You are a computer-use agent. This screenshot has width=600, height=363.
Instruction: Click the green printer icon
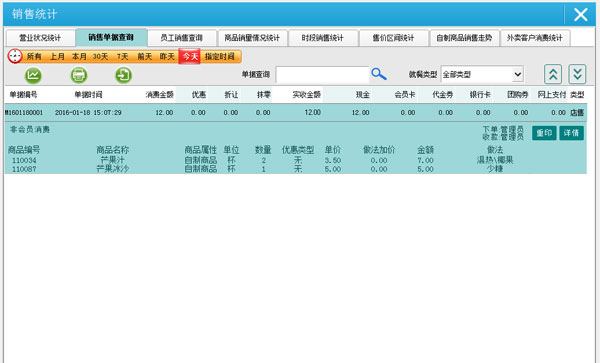click(79, 75)
